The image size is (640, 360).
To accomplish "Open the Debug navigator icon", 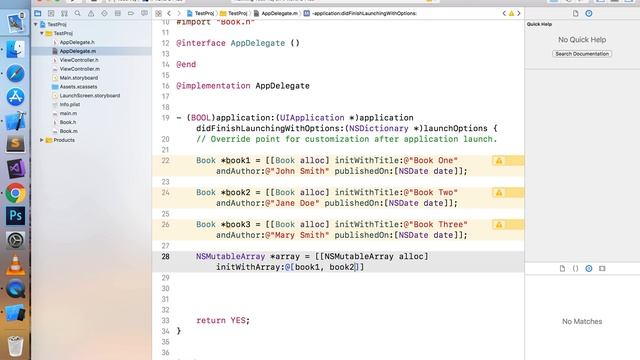I will [118, 13].
